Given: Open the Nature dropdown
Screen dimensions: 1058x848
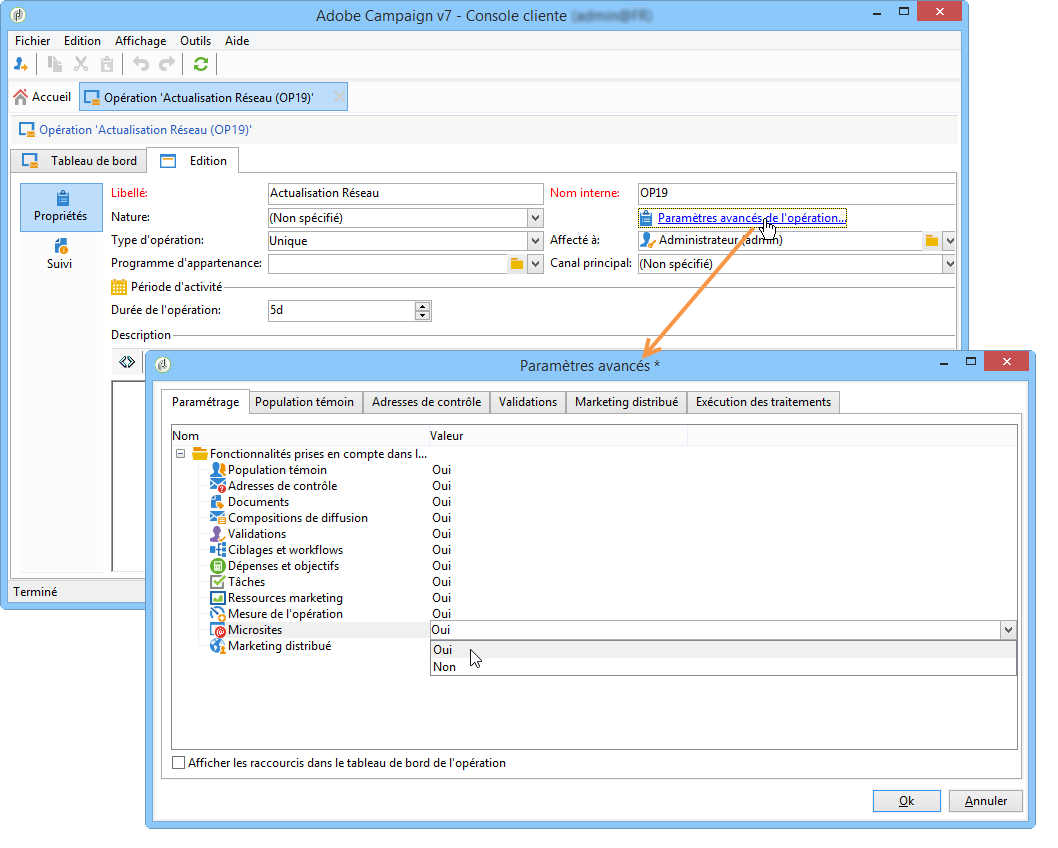Looking at the screenshot, I should pos(535,218).
